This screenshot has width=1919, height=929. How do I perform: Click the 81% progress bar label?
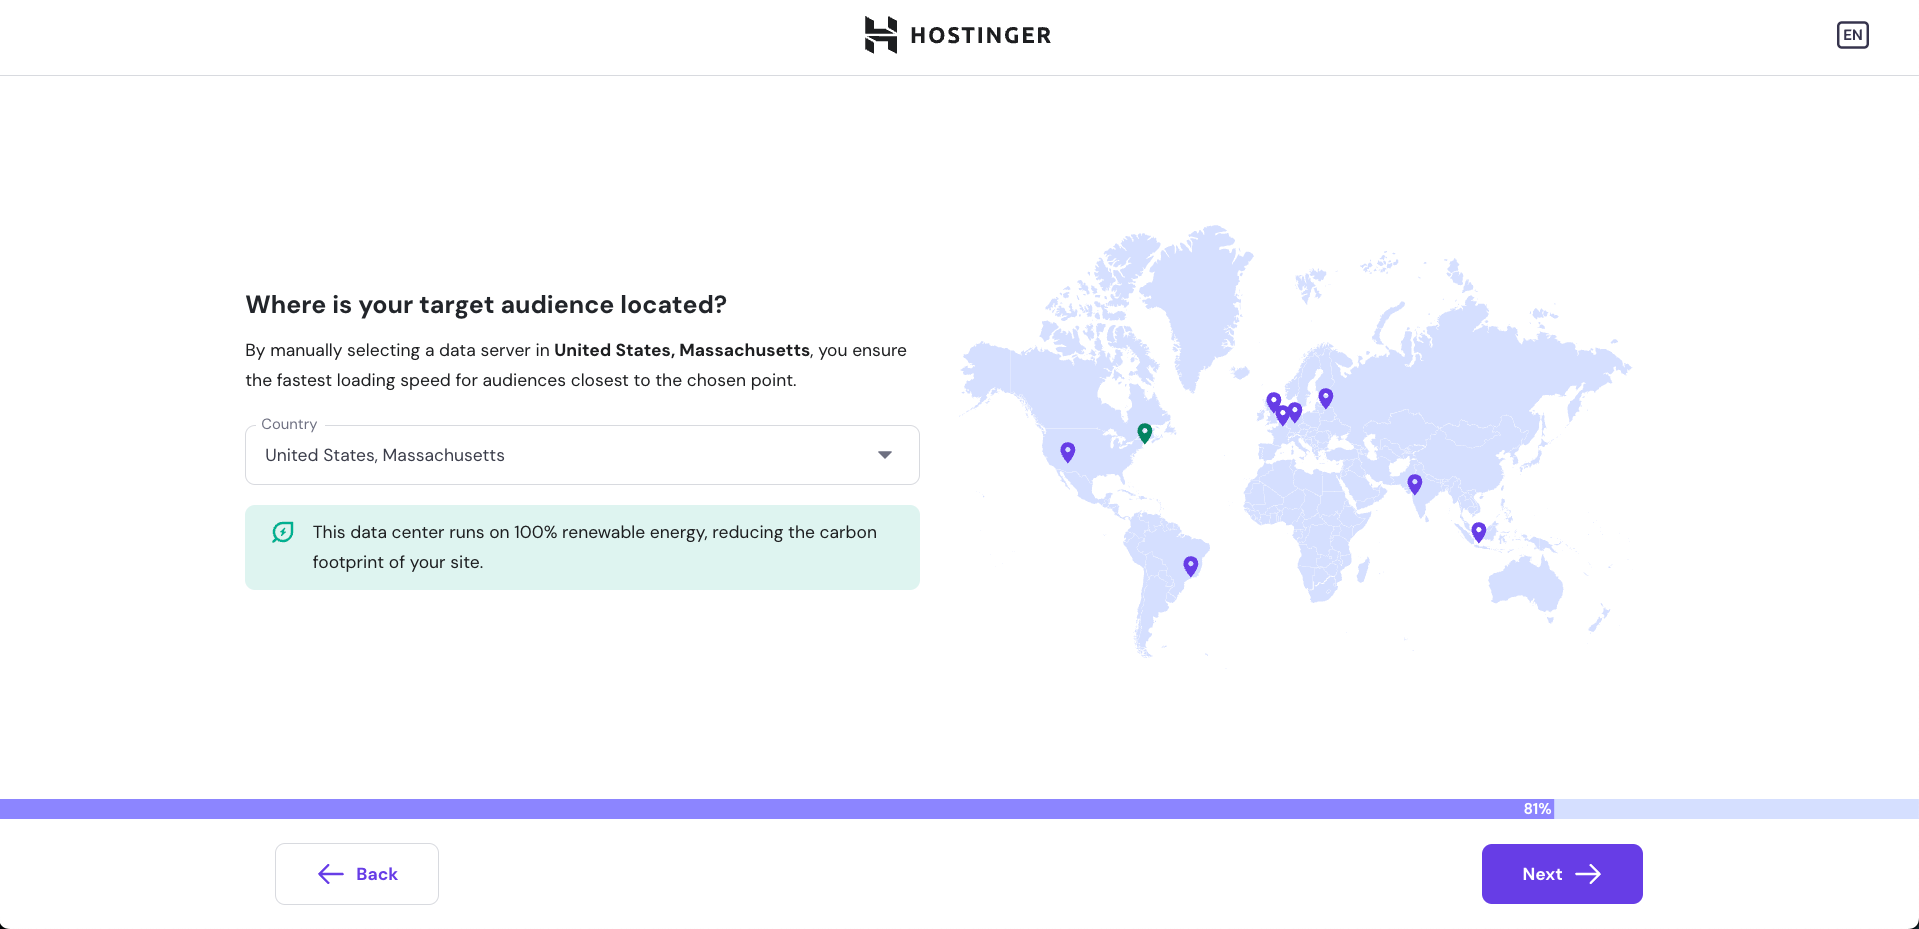(1537, 809)
